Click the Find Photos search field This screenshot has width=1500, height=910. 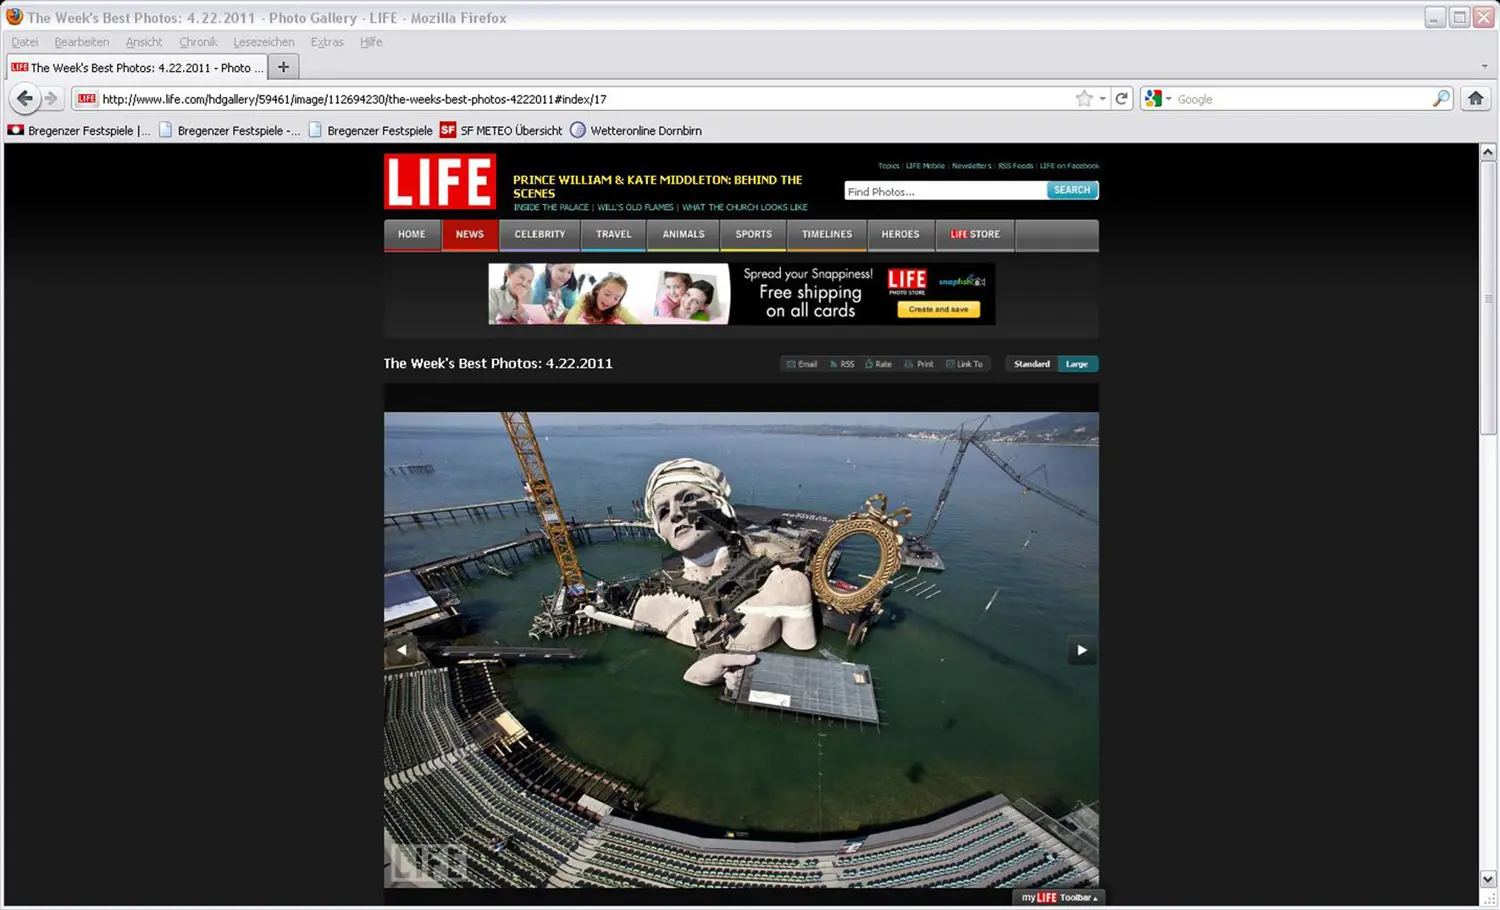pos(945,191)
